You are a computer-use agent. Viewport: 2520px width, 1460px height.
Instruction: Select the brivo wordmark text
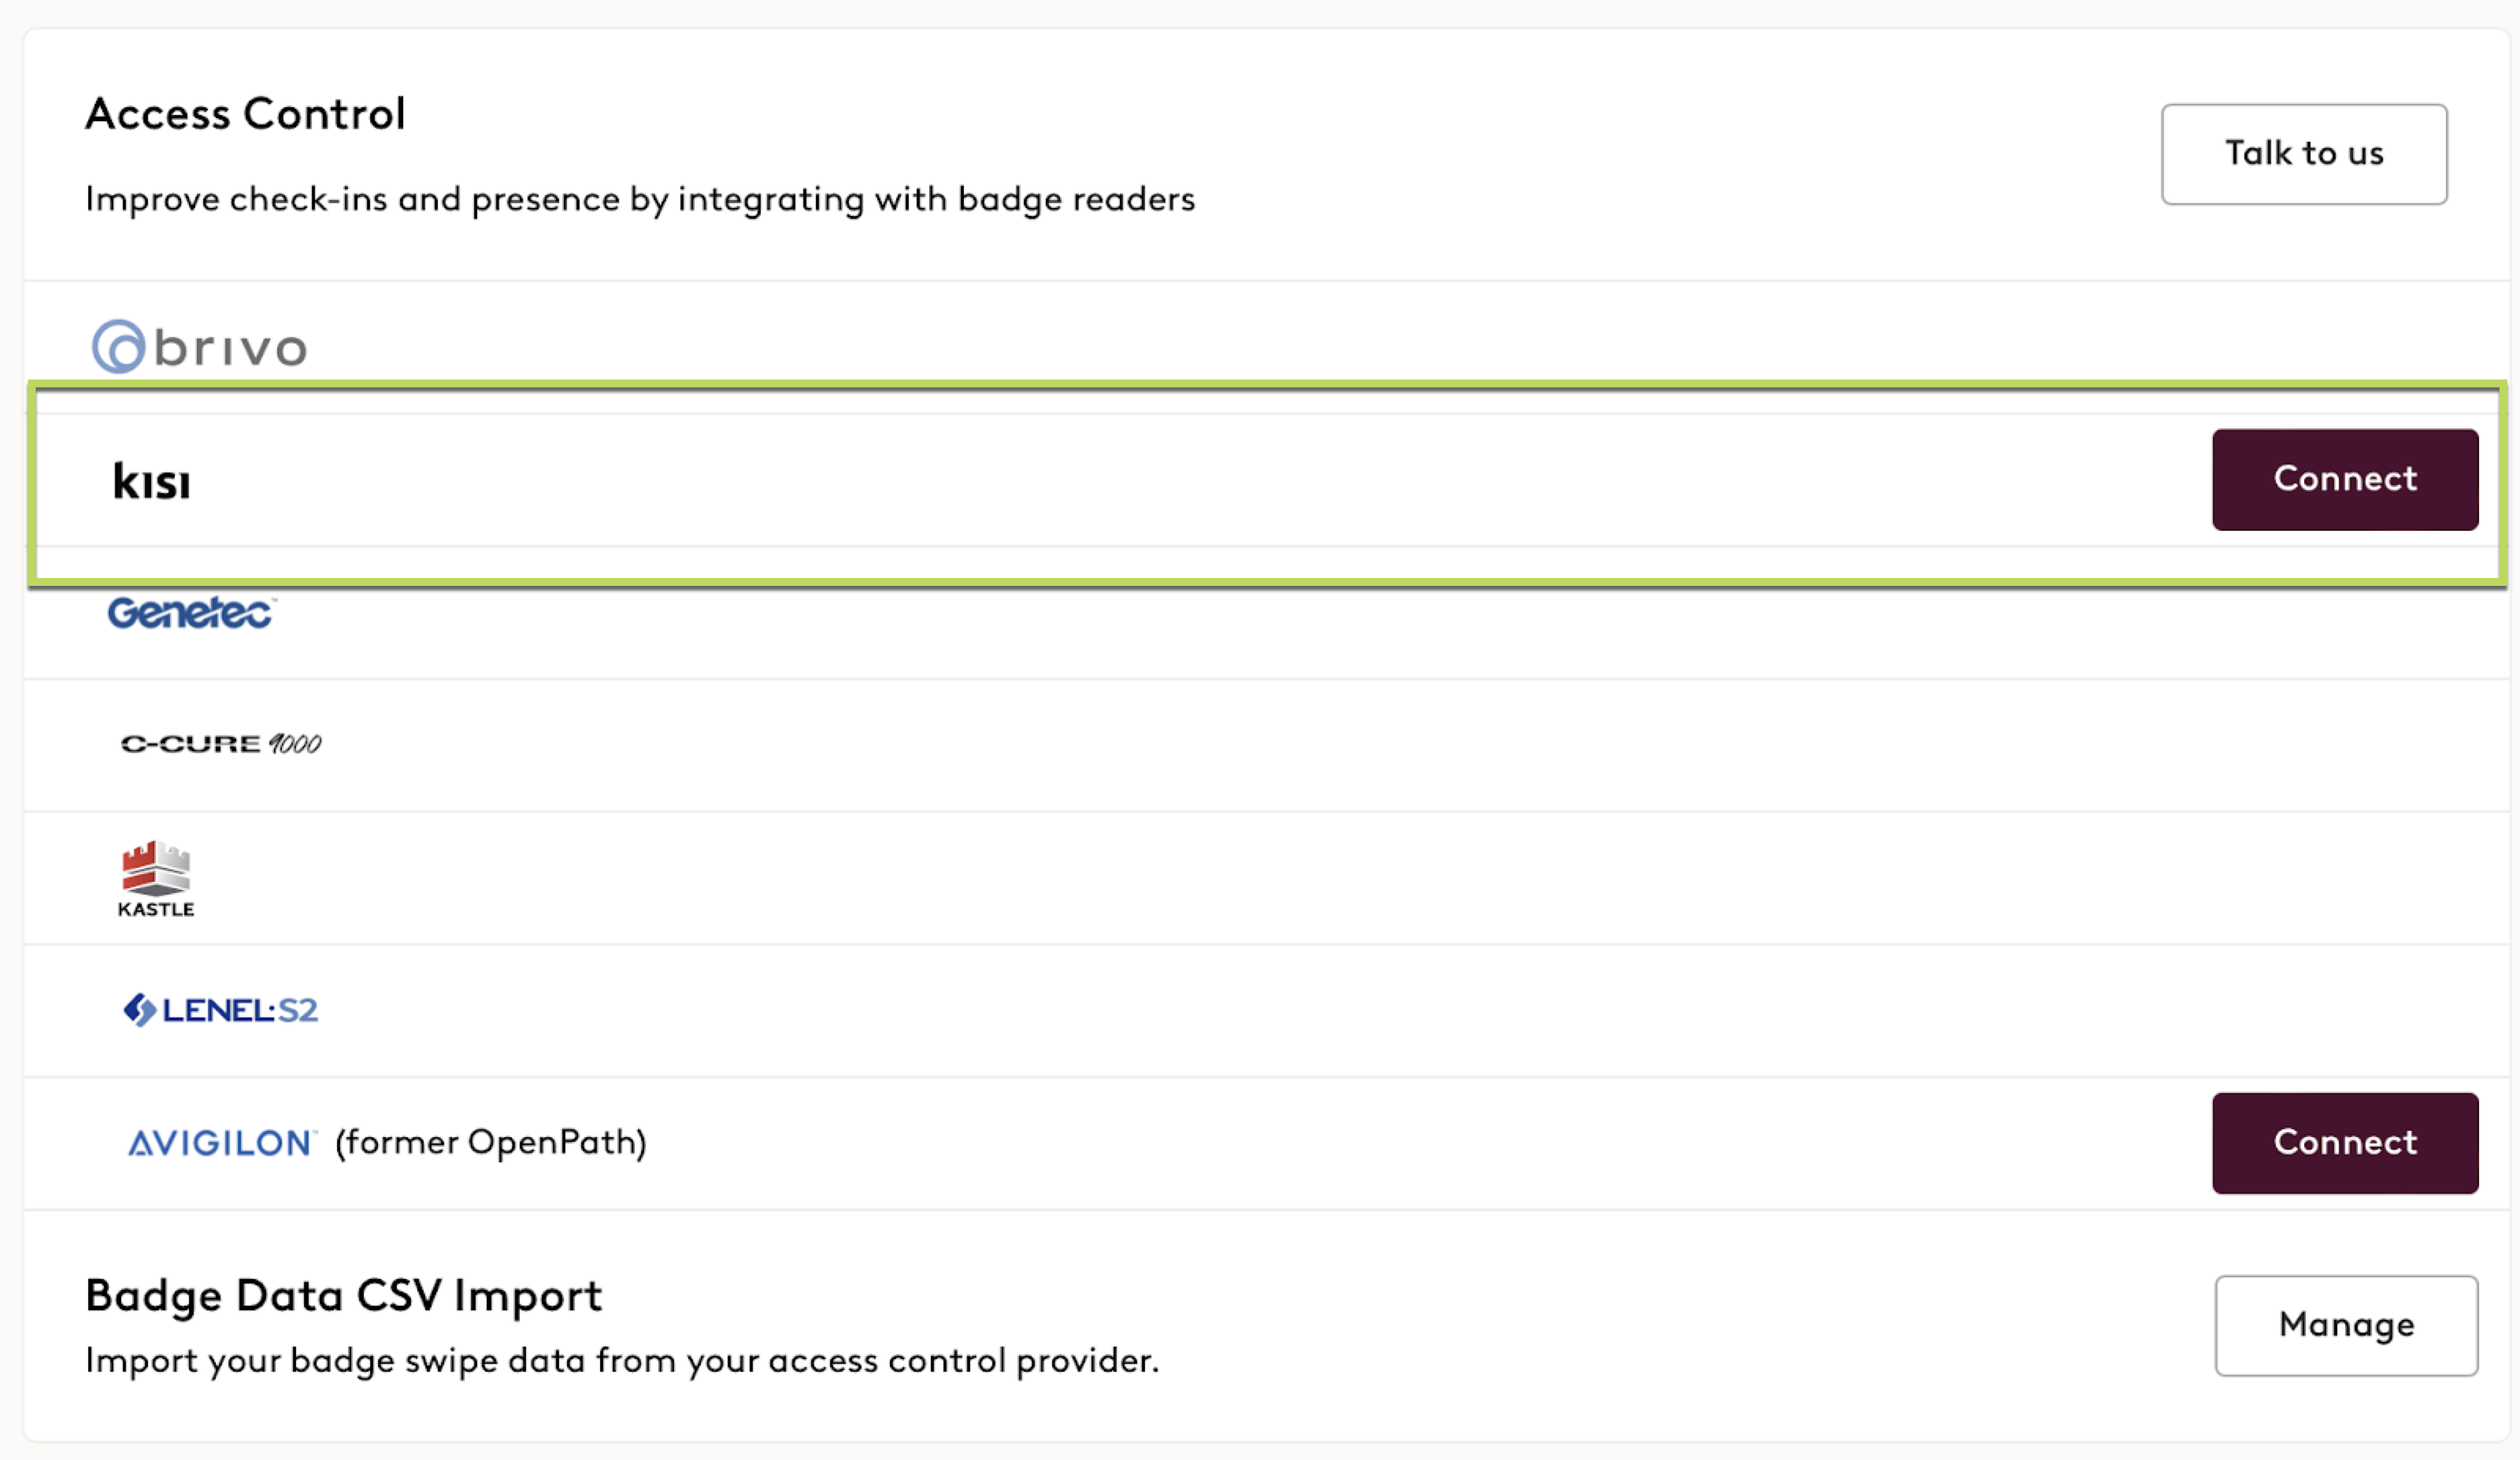[230, 348]
